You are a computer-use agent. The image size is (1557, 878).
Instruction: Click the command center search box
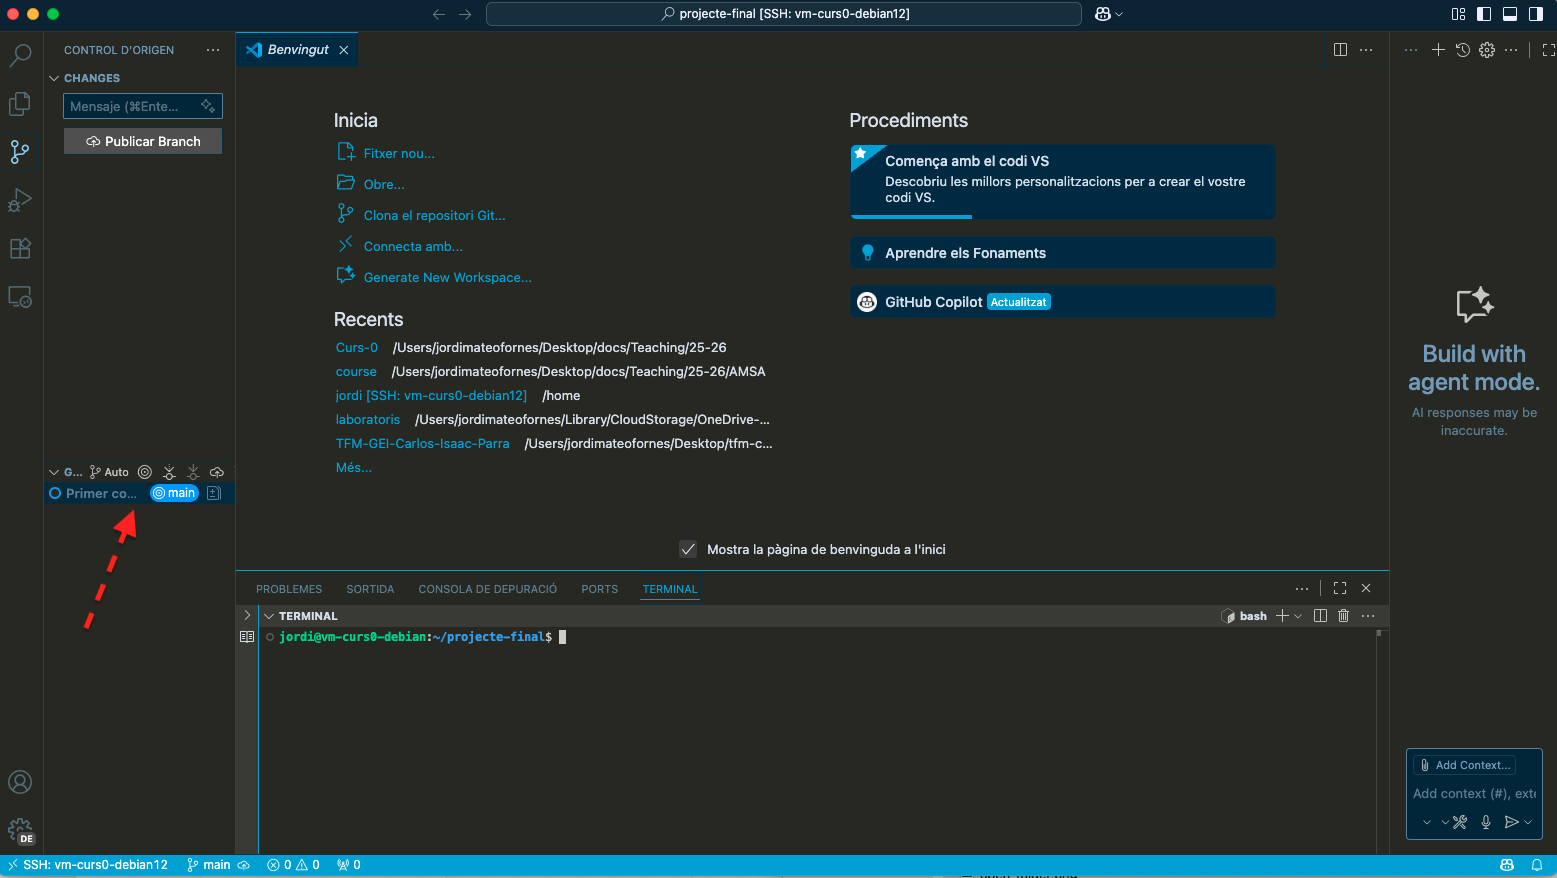[784, 14]
